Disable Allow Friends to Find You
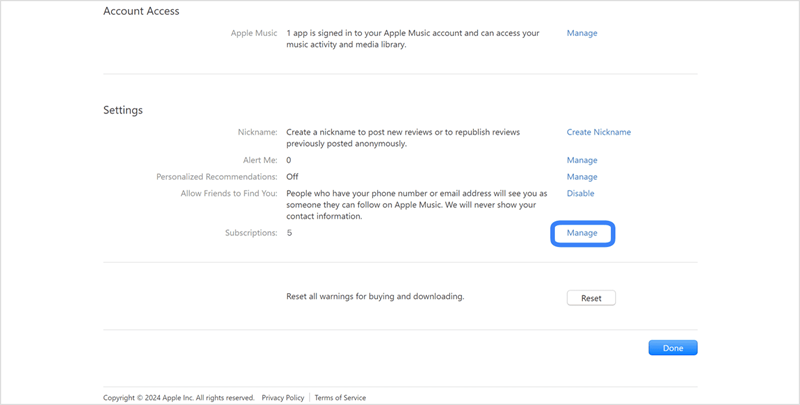This screenshot has width=800, height=405. [x=580, y=193]
